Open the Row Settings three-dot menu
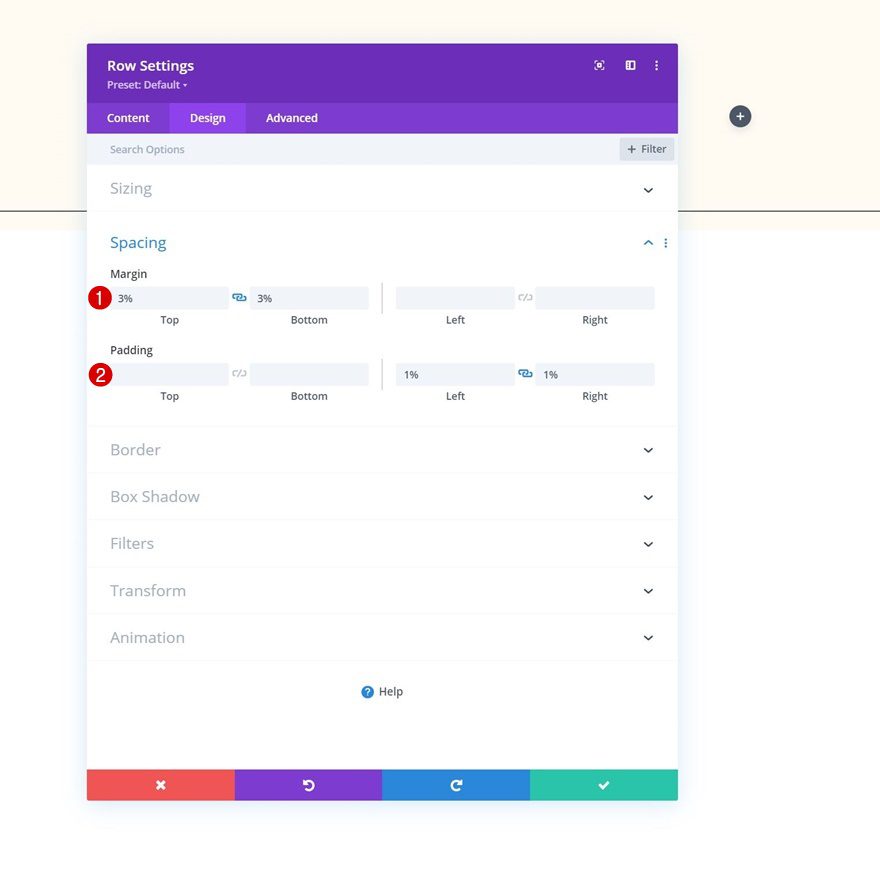The image size is (880, 894). (656, 66)
